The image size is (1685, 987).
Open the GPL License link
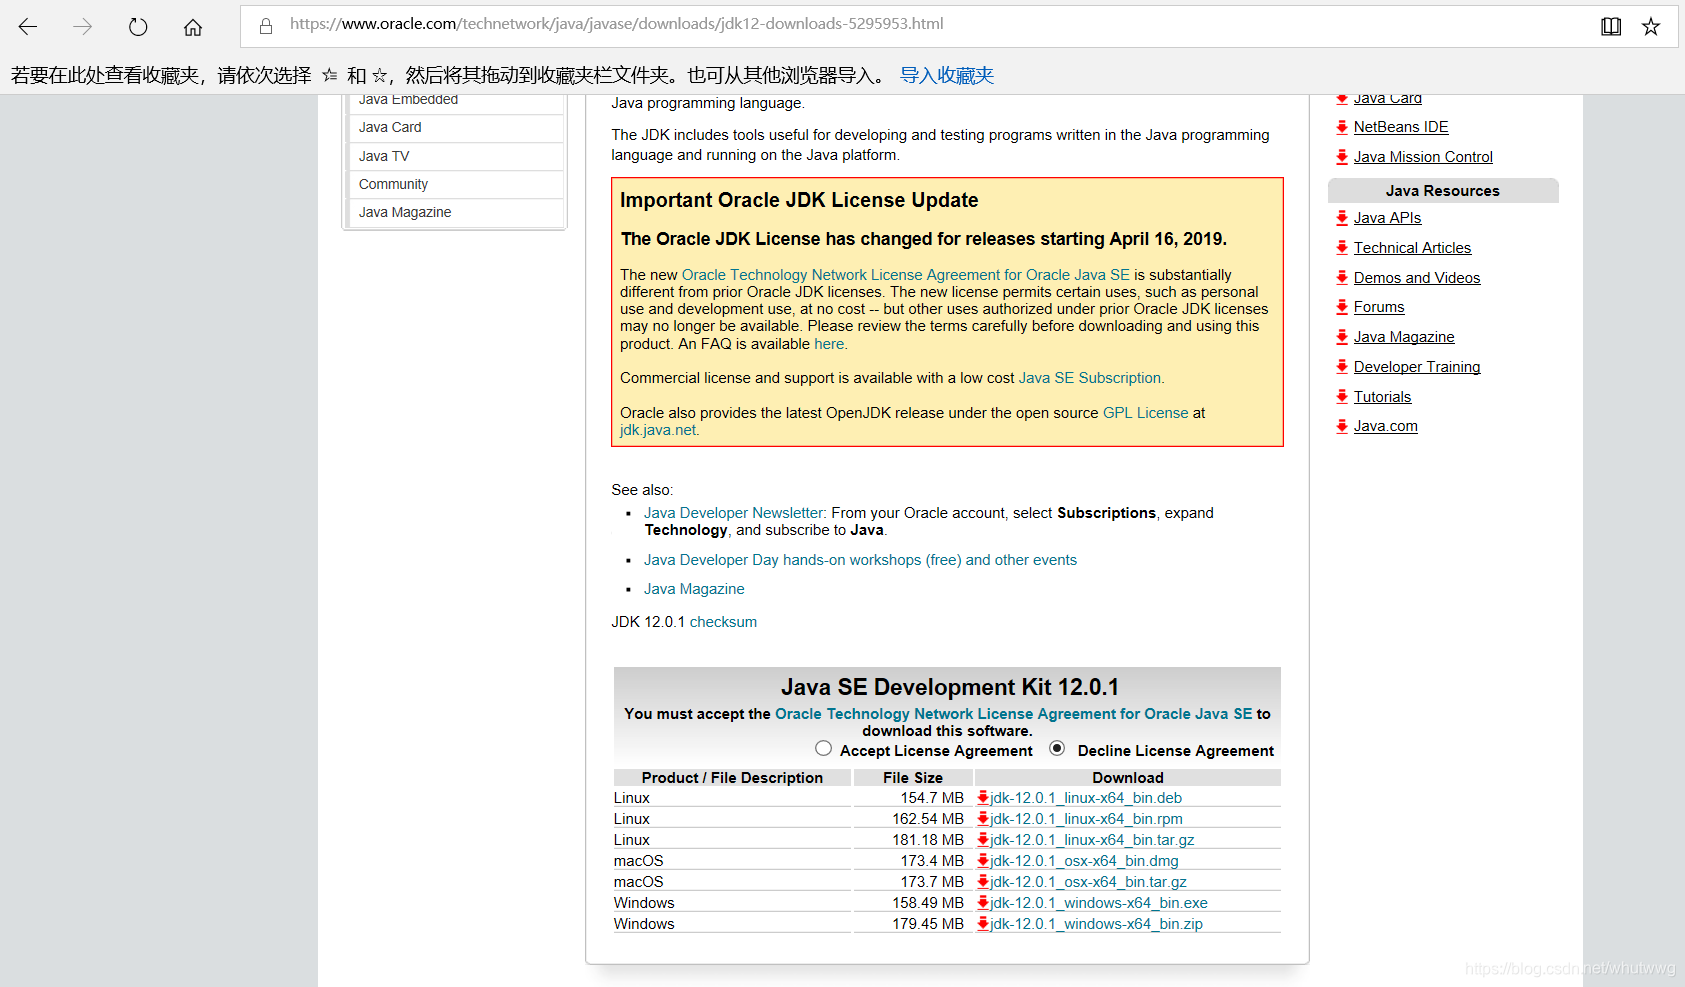click(1145, 413)
